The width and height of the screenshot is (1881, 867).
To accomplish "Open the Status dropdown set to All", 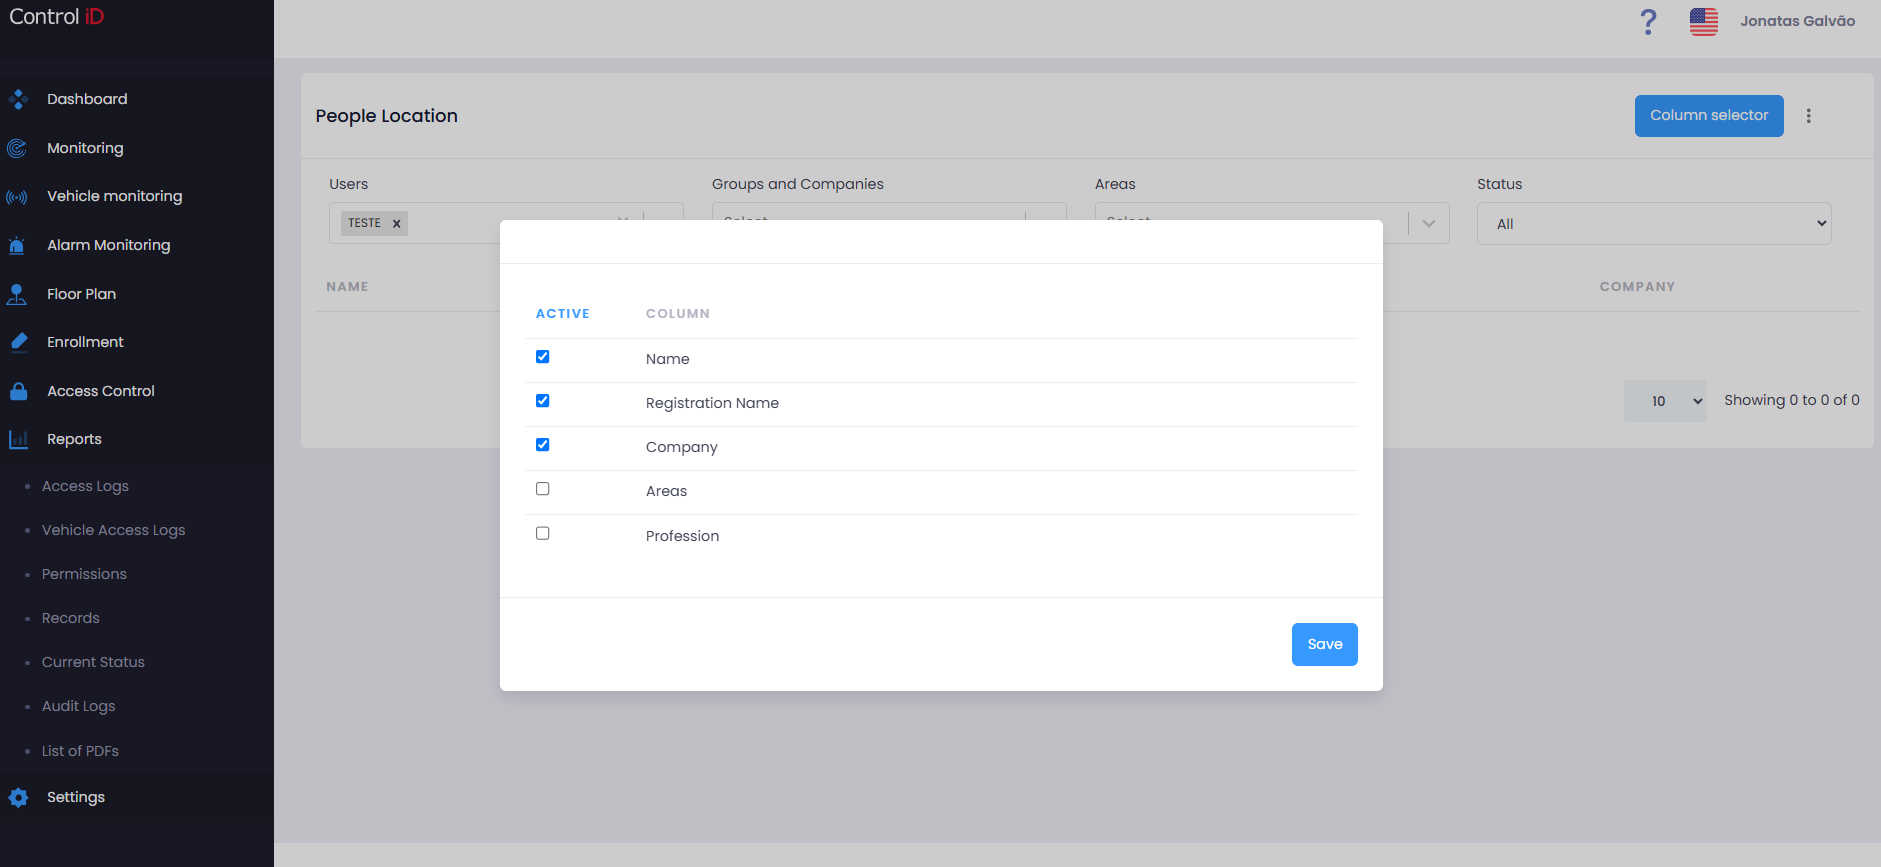I will click(x=1654, y=224).
